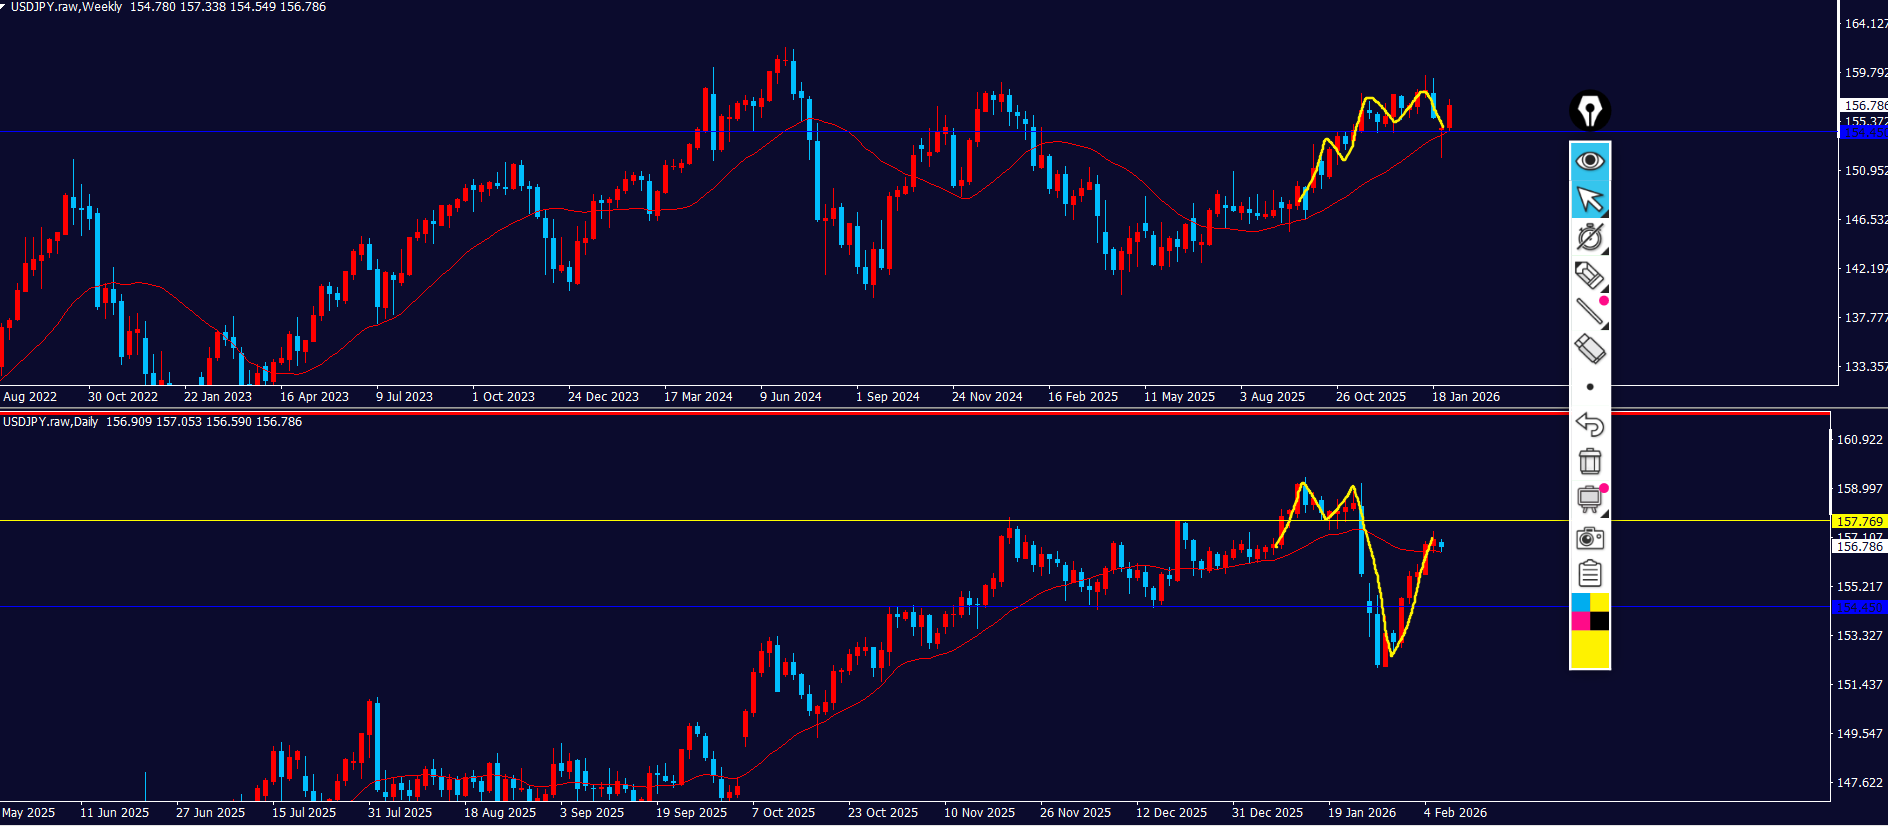The image size is (1888, 827).
Task: Click the Epic Pen nib logo
Action: 1589,110
